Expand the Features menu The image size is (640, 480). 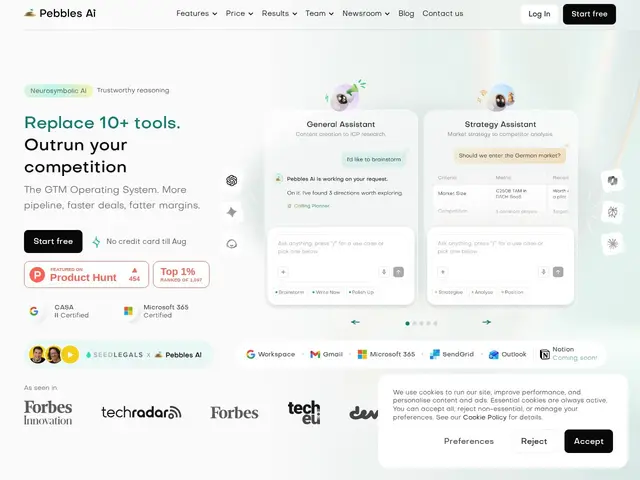click(x=196, y=13)
